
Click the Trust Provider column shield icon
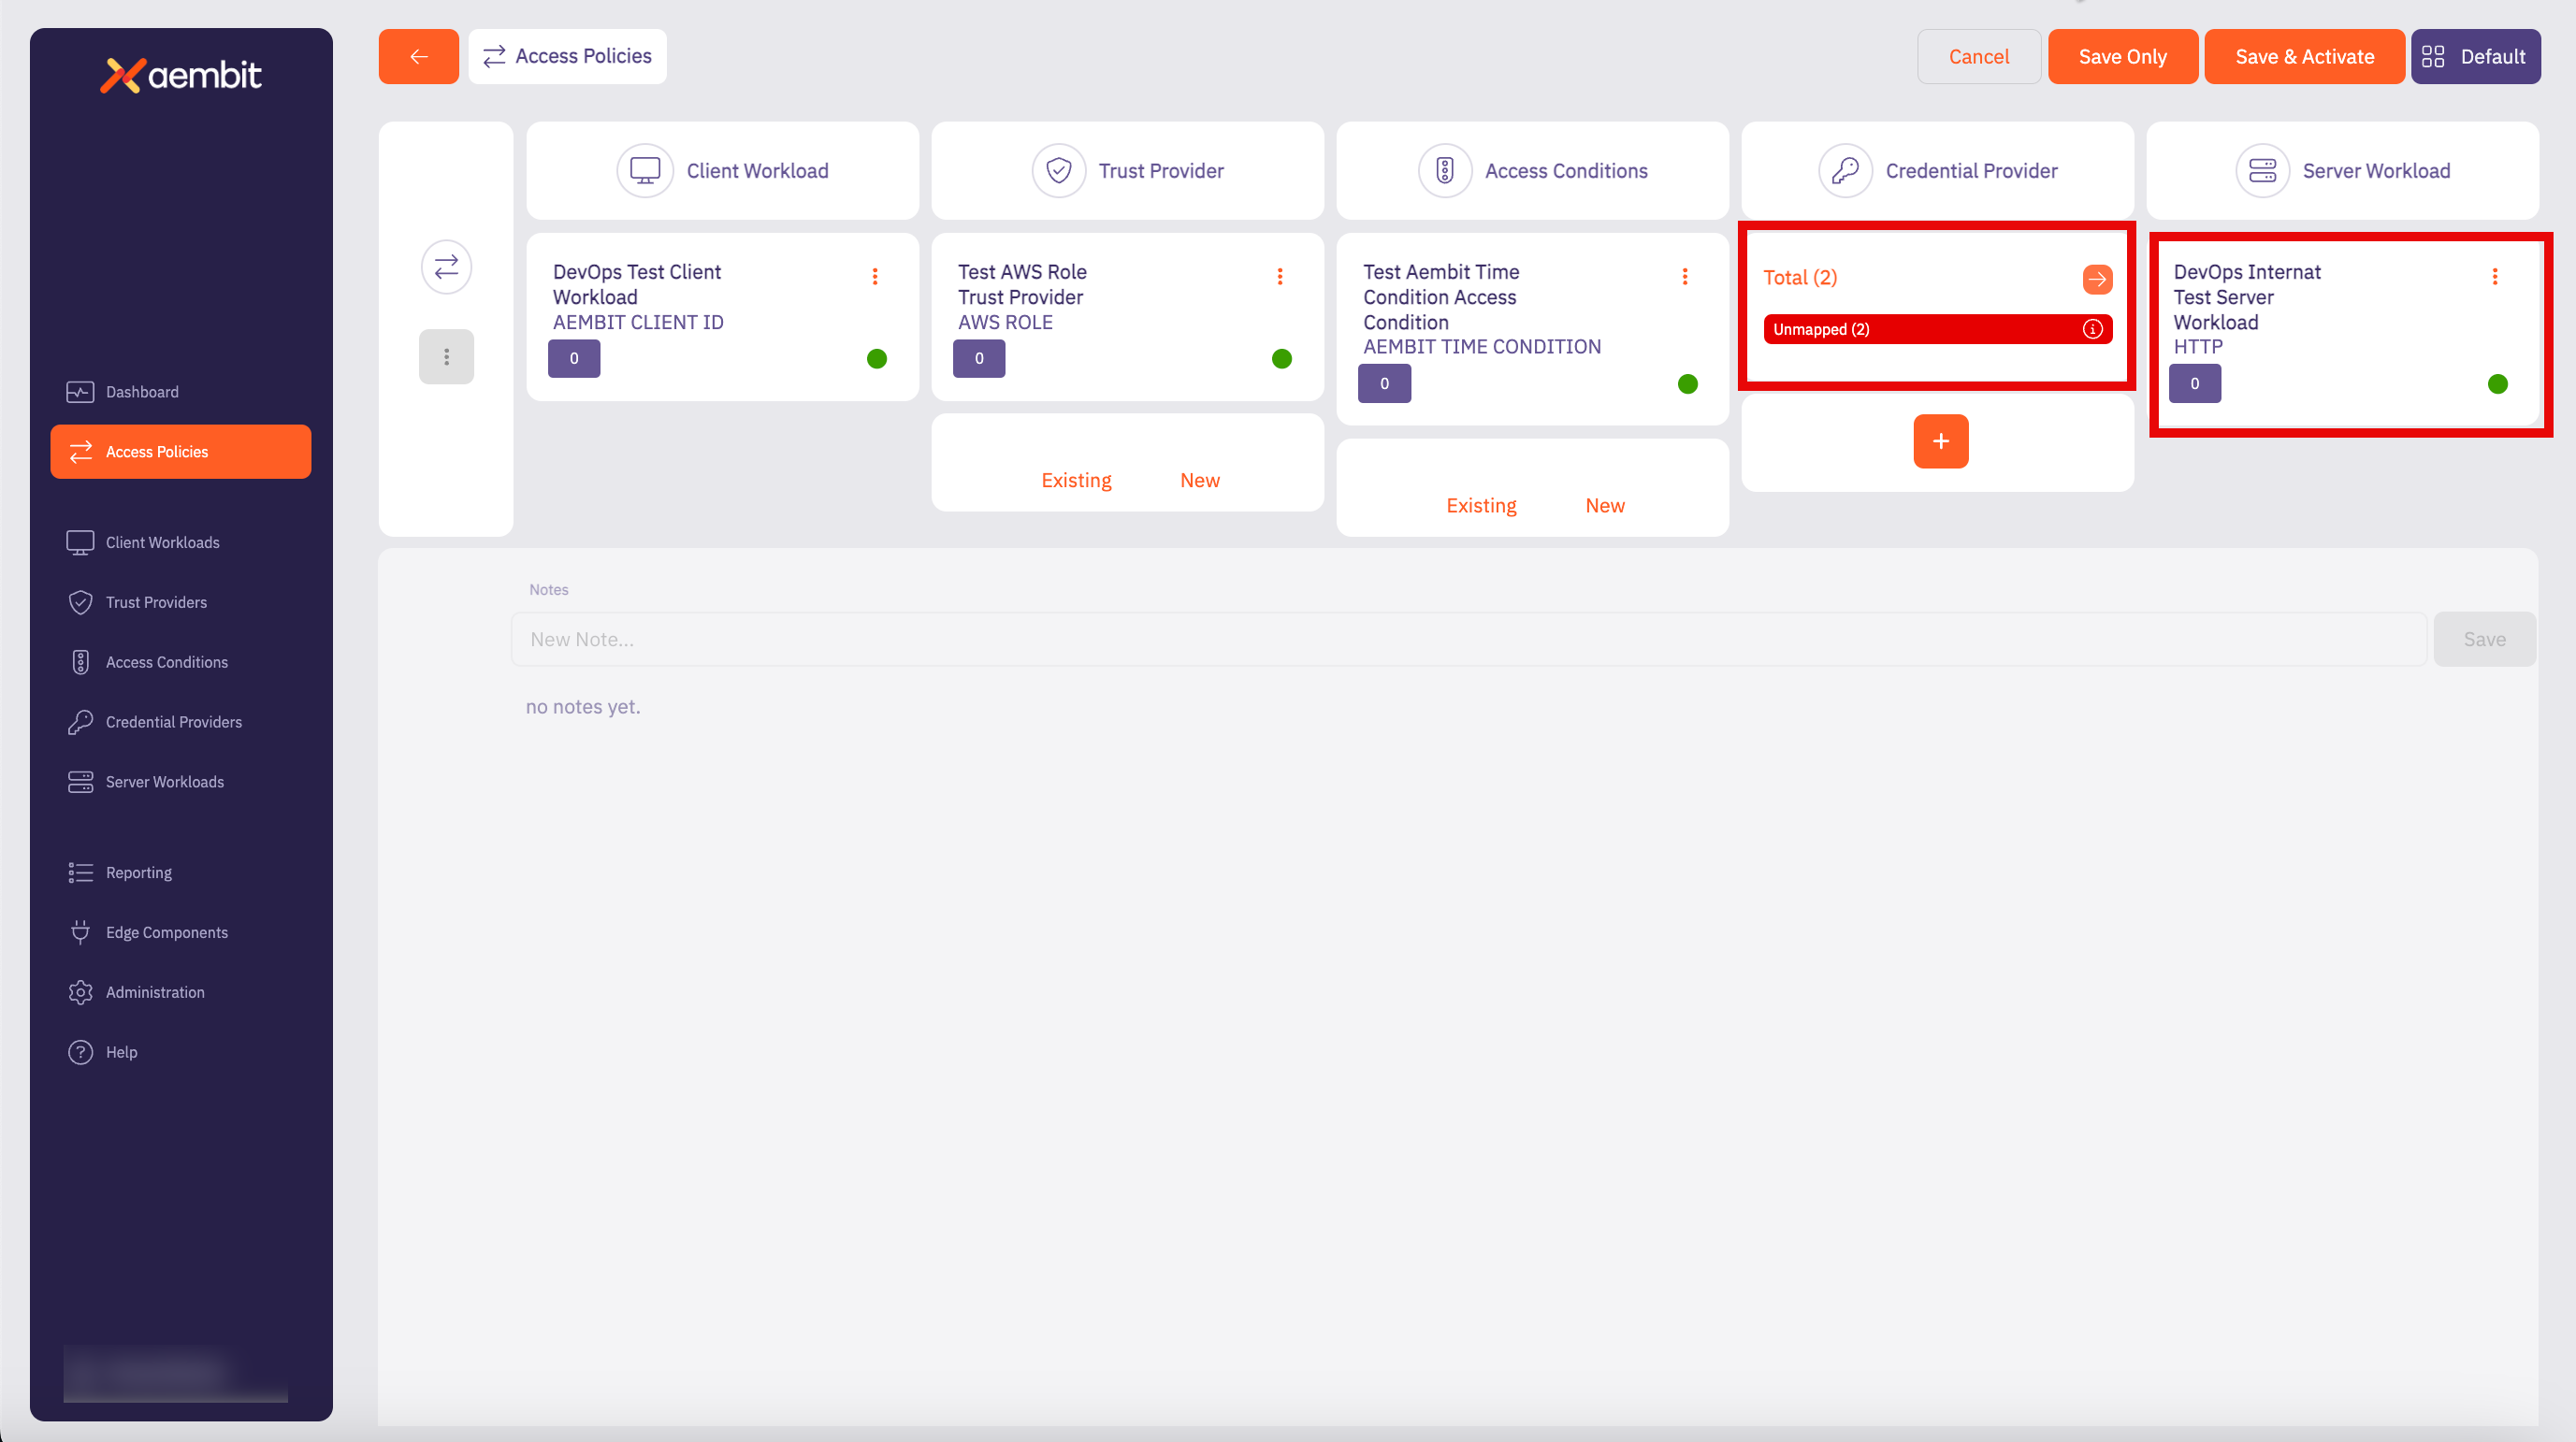(x=1058, y=171)
